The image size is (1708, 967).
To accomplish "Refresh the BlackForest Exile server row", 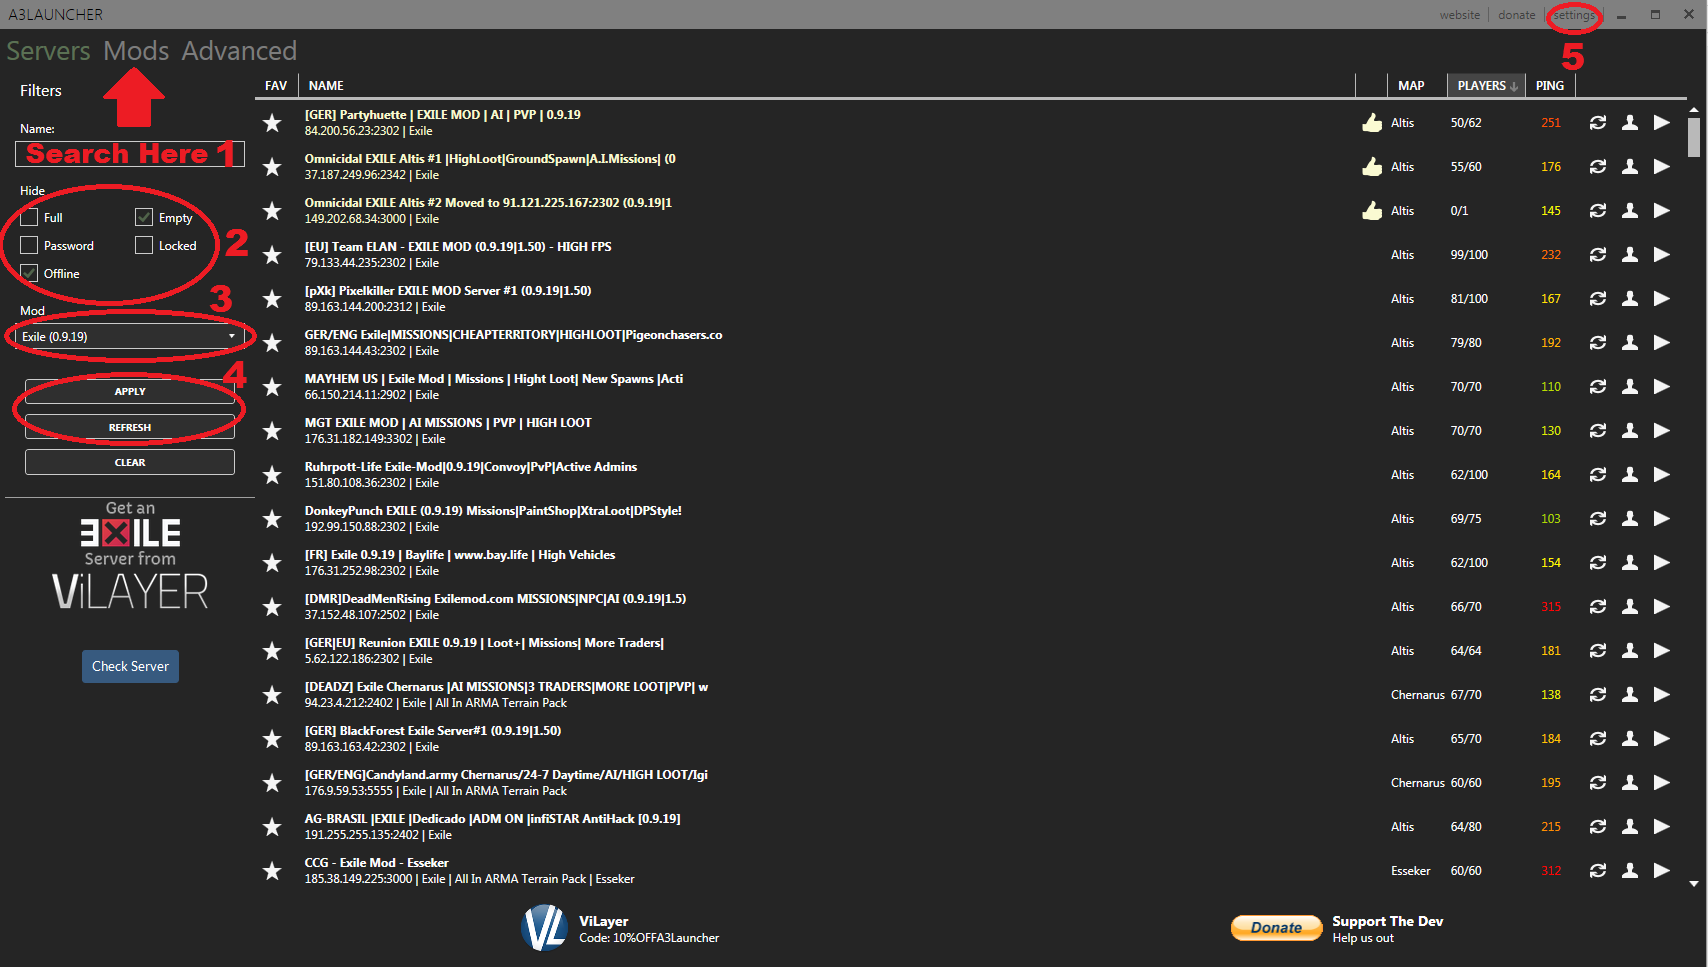I will (1598, 739).
